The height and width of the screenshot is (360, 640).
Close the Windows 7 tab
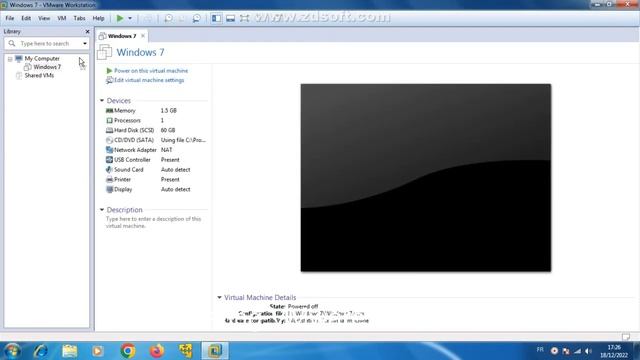(x=143, y=36)
